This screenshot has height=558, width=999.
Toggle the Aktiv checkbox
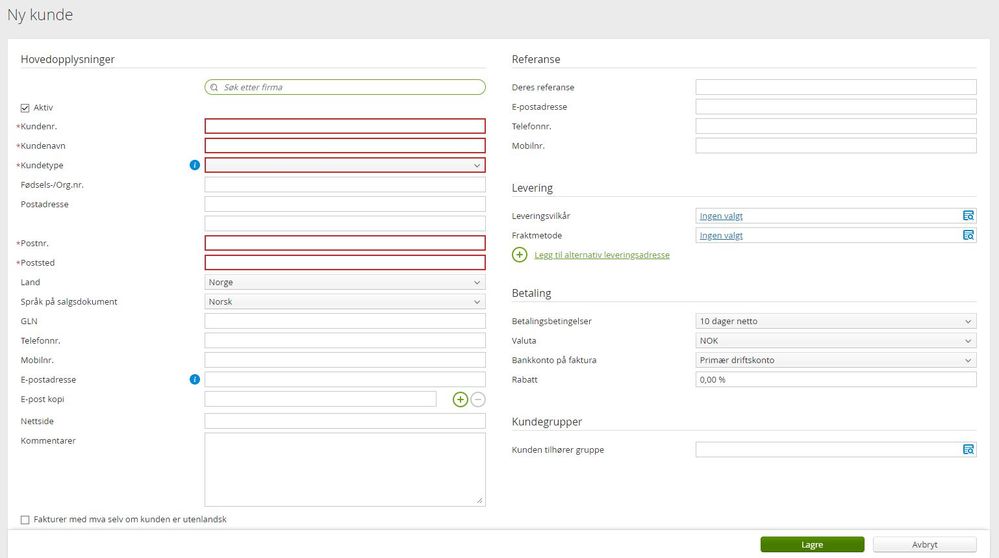[x=25, y=108]
